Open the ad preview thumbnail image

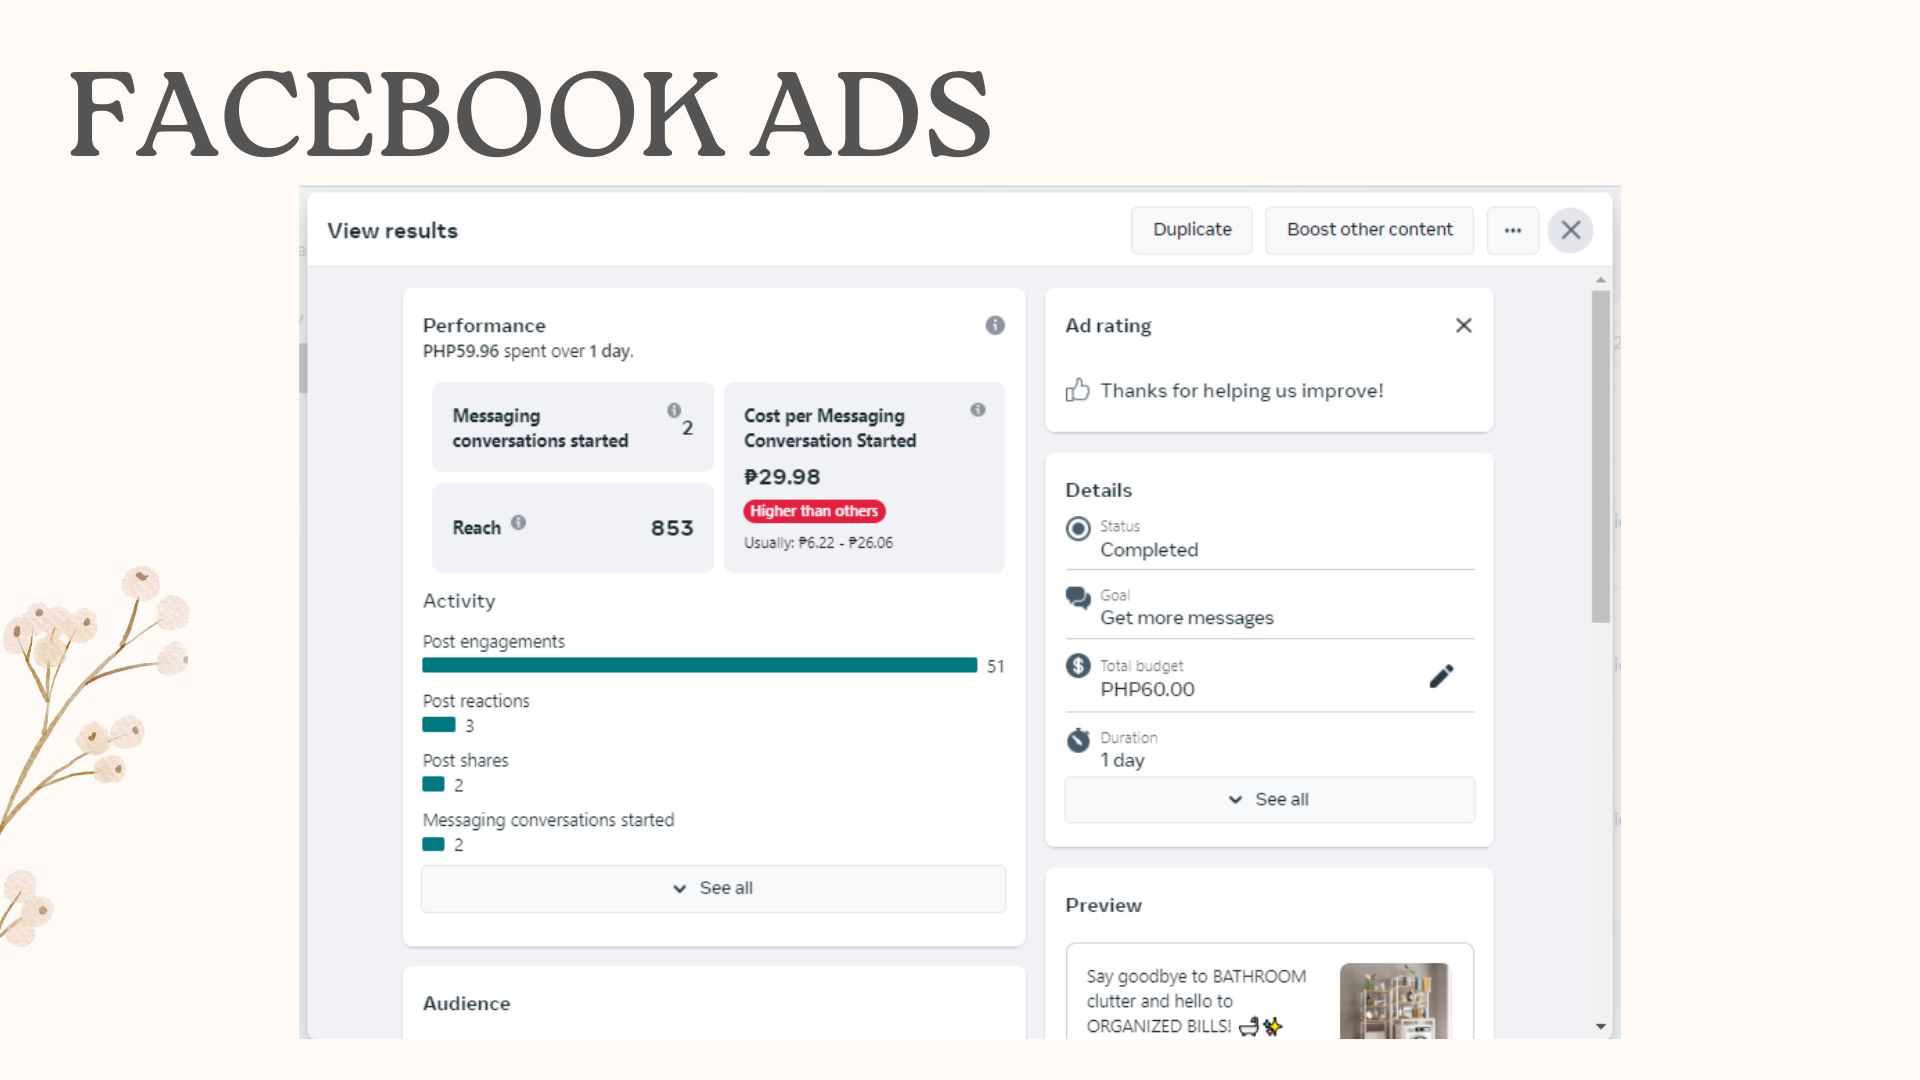(1394, 1000)
